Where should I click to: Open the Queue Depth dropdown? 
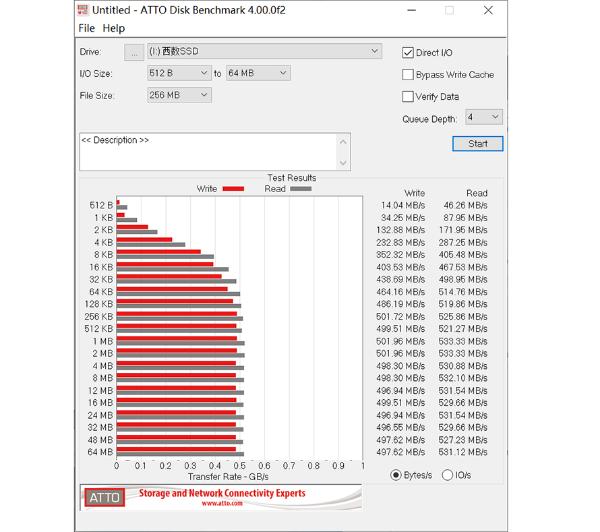[484, 117]
